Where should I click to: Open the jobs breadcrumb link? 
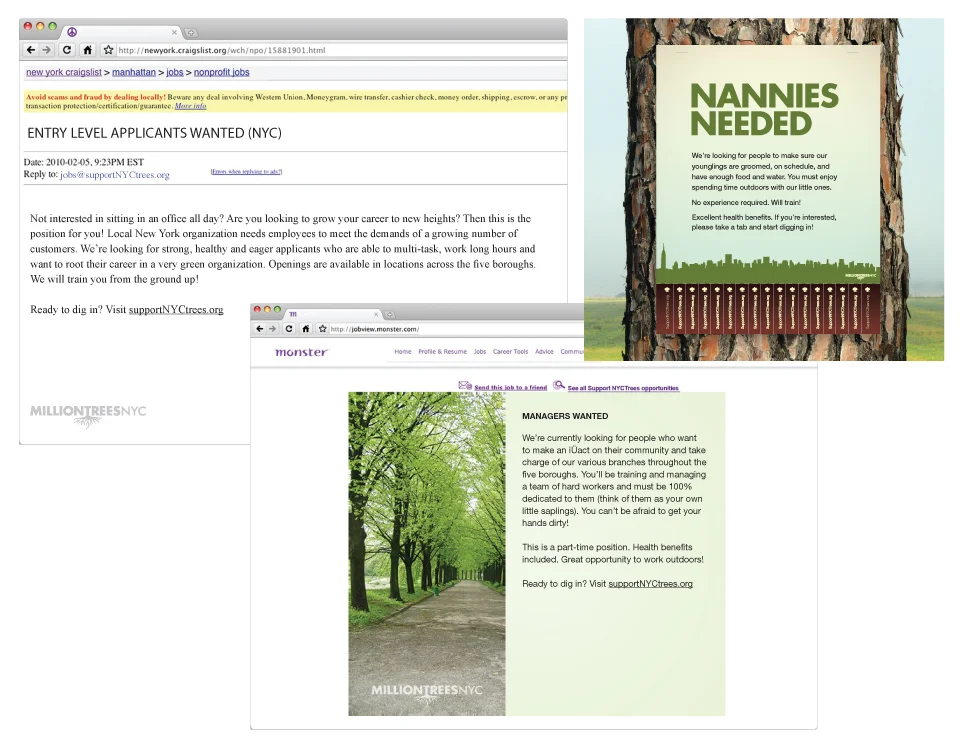pos(175,72)
